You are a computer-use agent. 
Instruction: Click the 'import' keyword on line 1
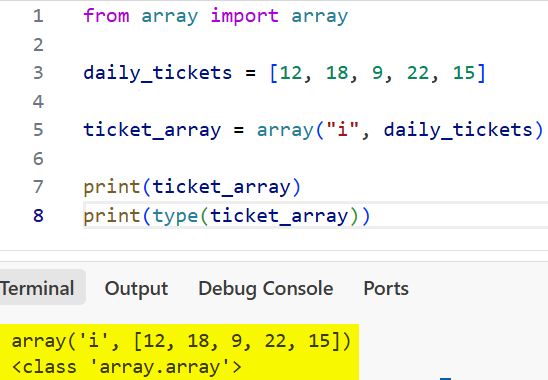[244, 16]
